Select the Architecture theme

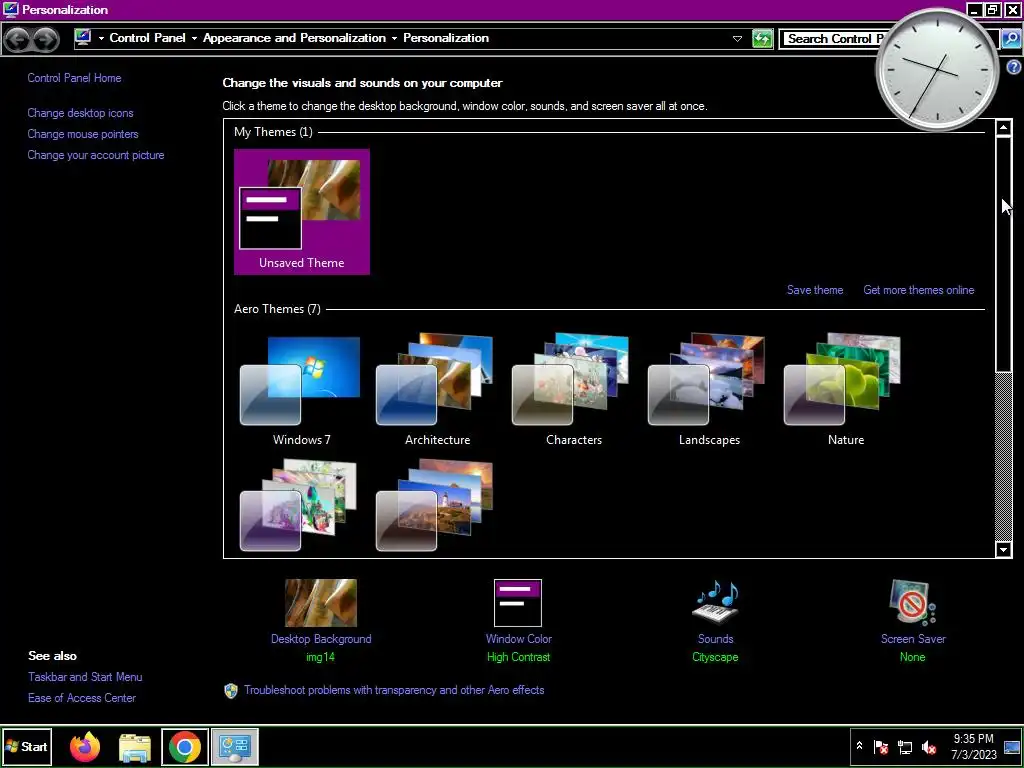click(x=437, y=391)
